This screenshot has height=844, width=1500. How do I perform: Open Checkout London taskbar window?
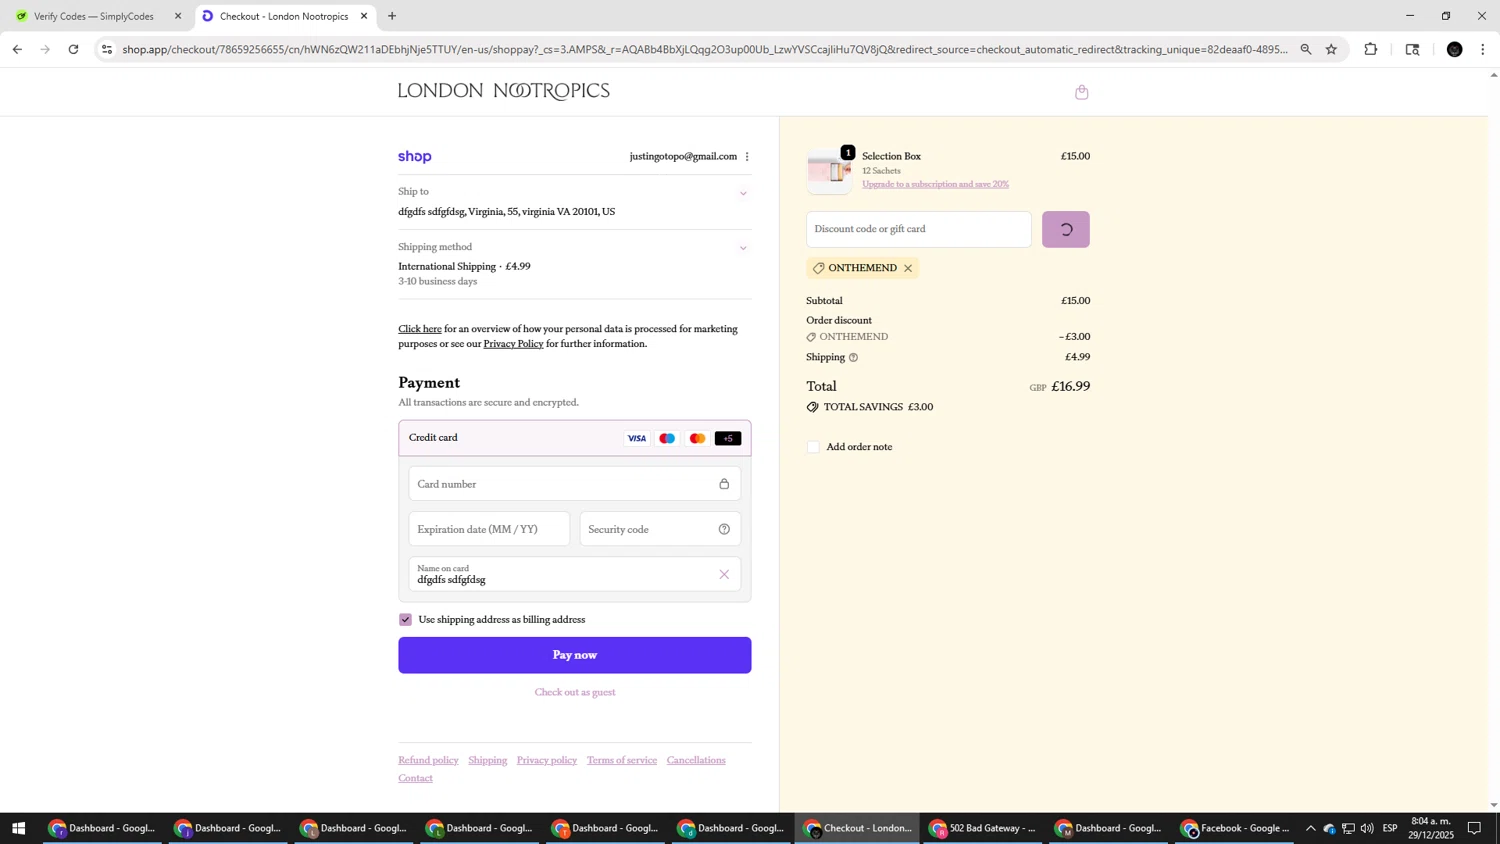(x=857, y=828)
